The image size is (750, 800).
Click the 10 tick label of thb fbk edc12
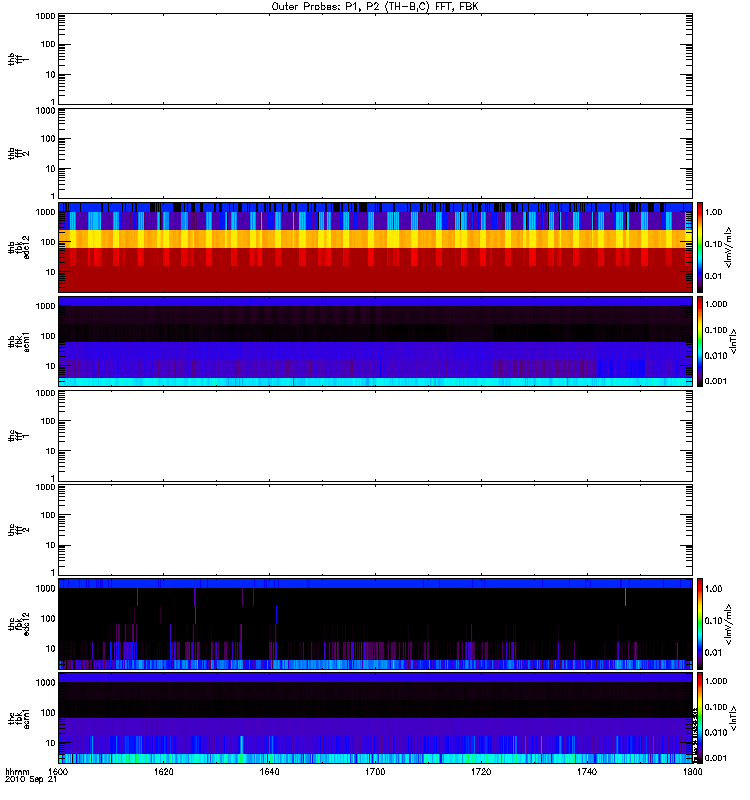(51, 272)
